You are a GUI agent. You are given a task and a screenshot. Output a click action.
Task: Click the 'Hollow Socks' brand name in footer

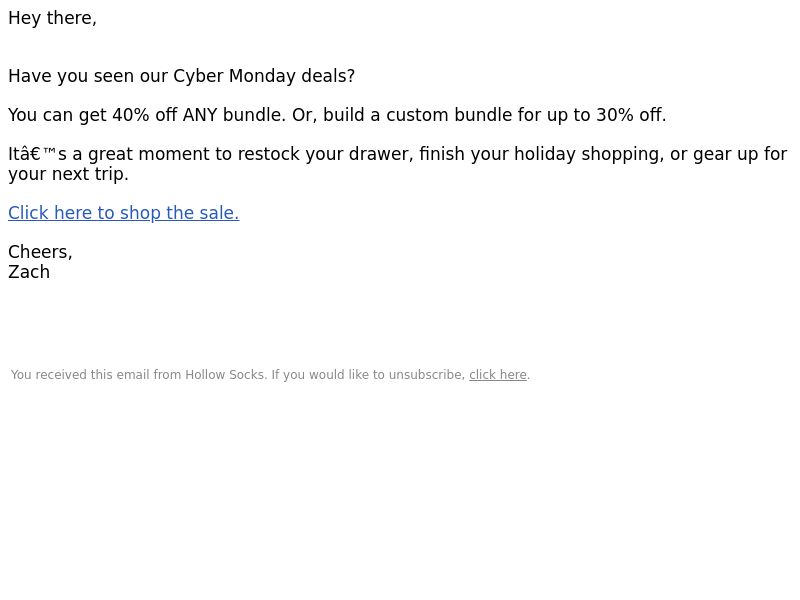click(x=226, y=375)
